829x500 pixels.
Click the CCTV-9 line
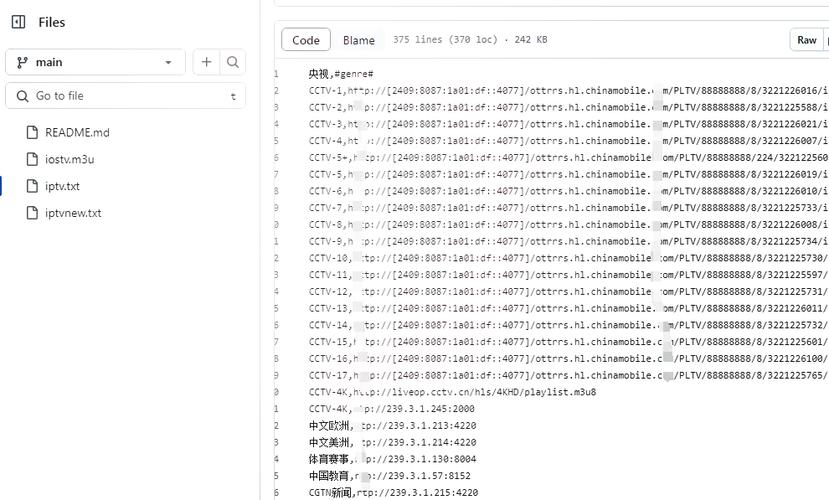point(569,242)
